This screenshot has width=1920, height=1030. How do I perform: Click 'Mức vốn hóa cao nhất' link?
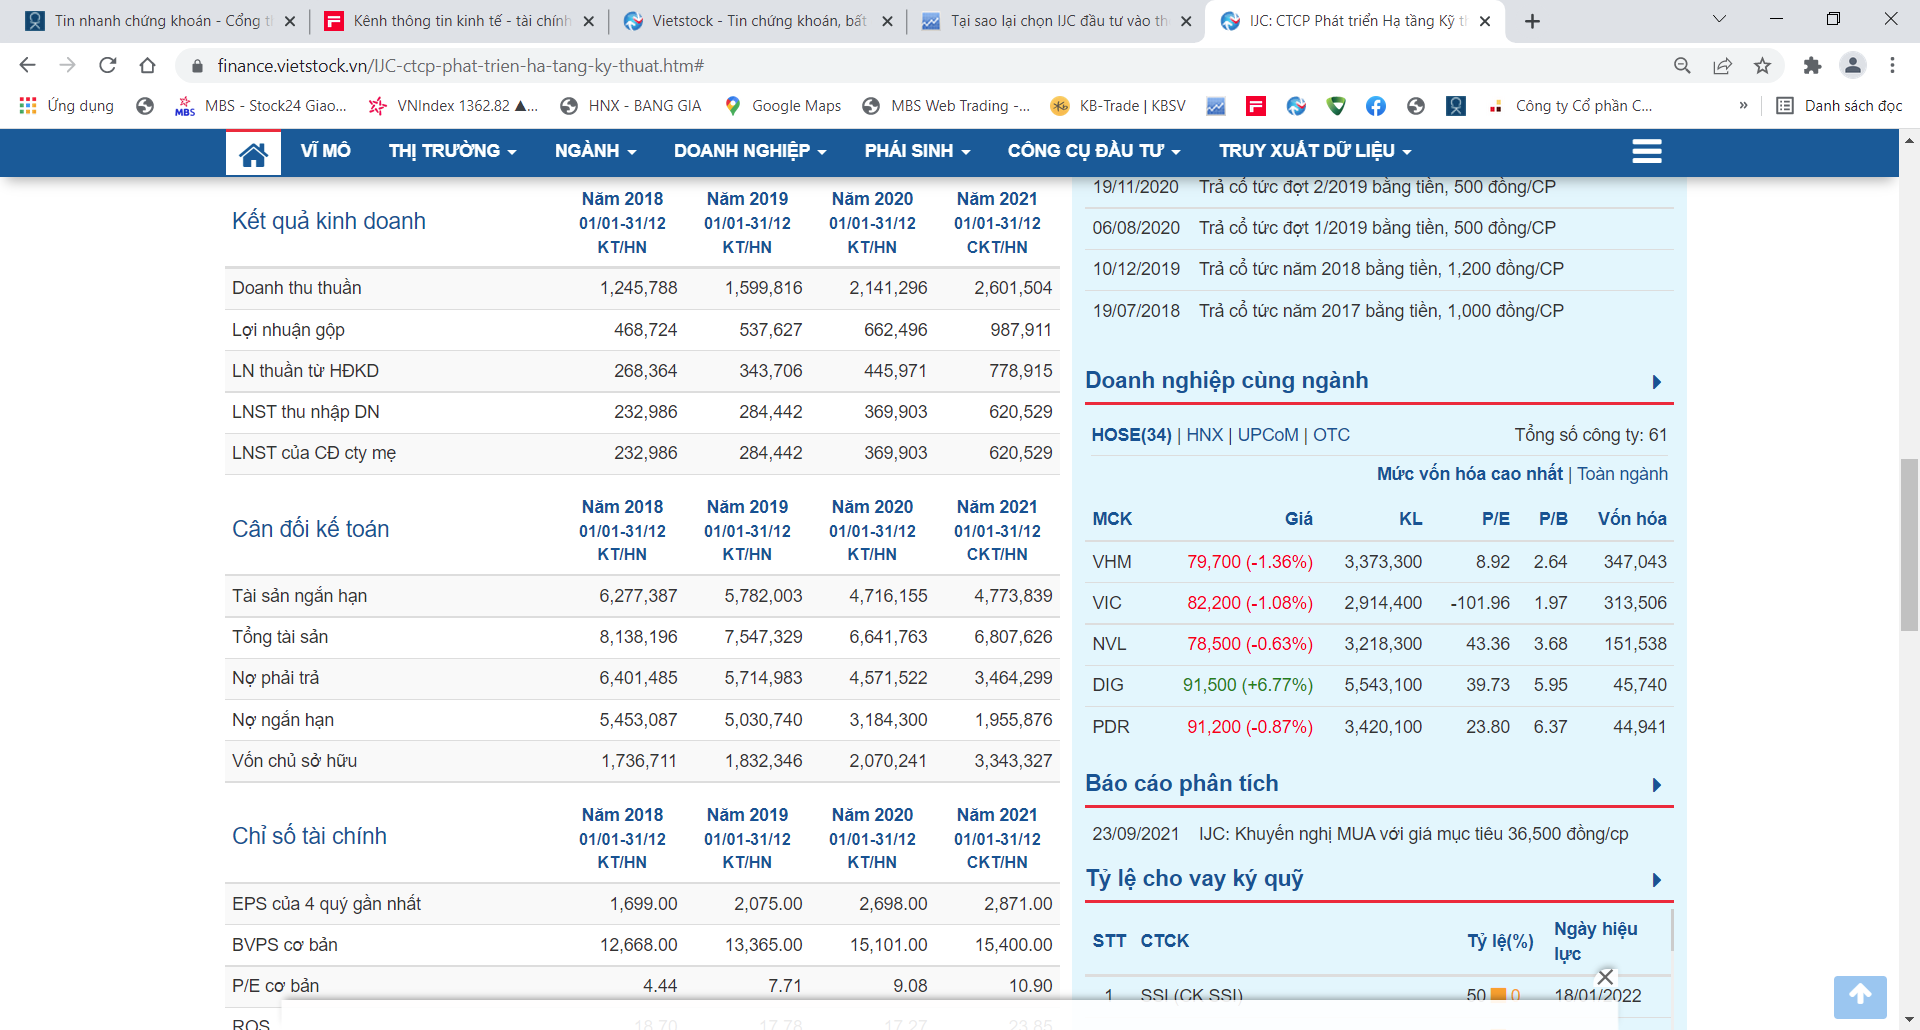tap(1469, 474)
